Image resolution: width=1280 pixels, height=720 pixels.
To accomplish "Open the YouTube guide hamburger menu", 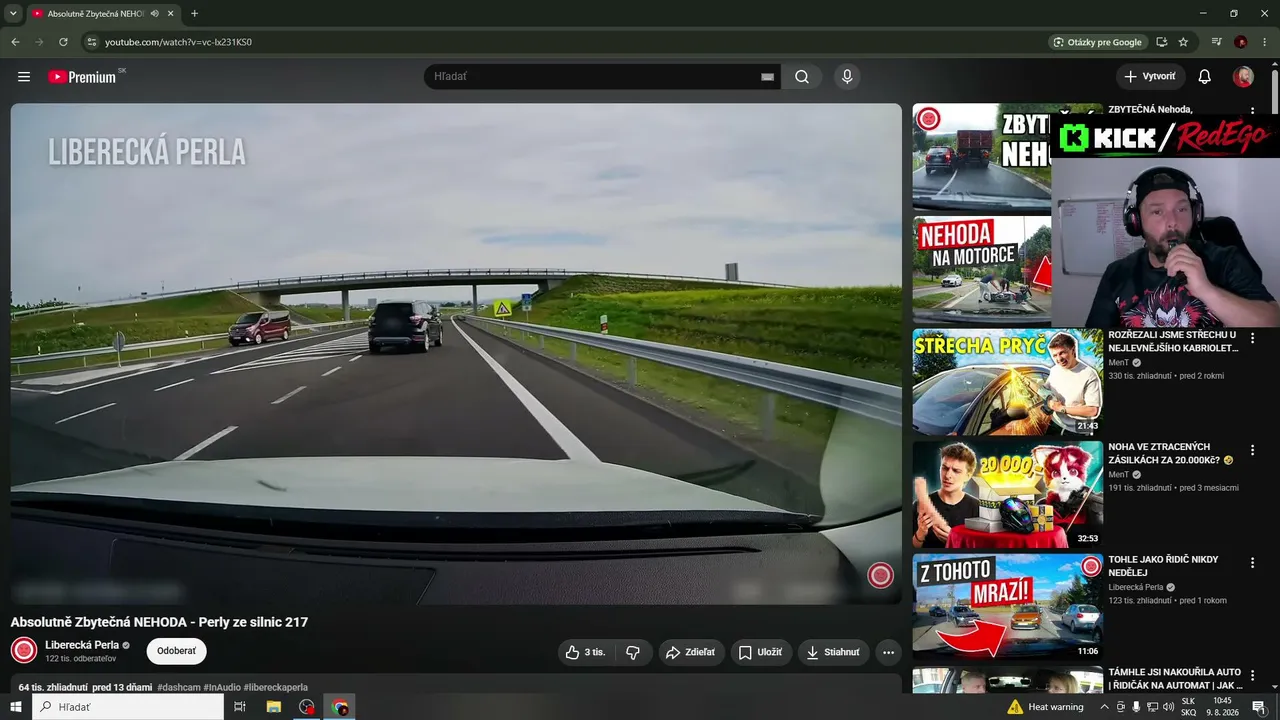I will (24, 77).
